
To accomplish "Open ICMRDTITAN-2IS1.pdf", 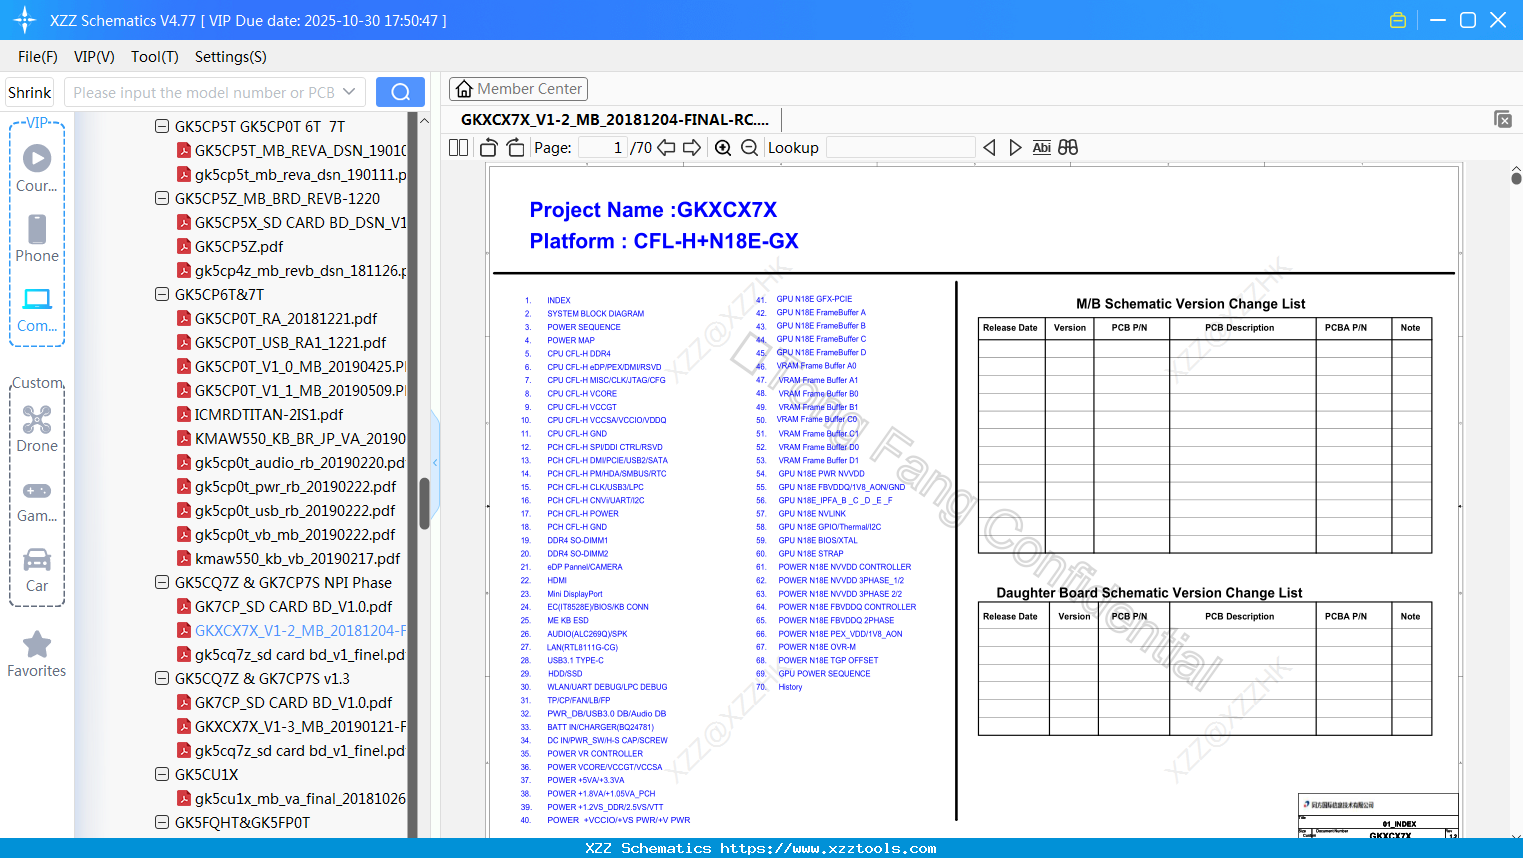I will [x=268, y=414].
